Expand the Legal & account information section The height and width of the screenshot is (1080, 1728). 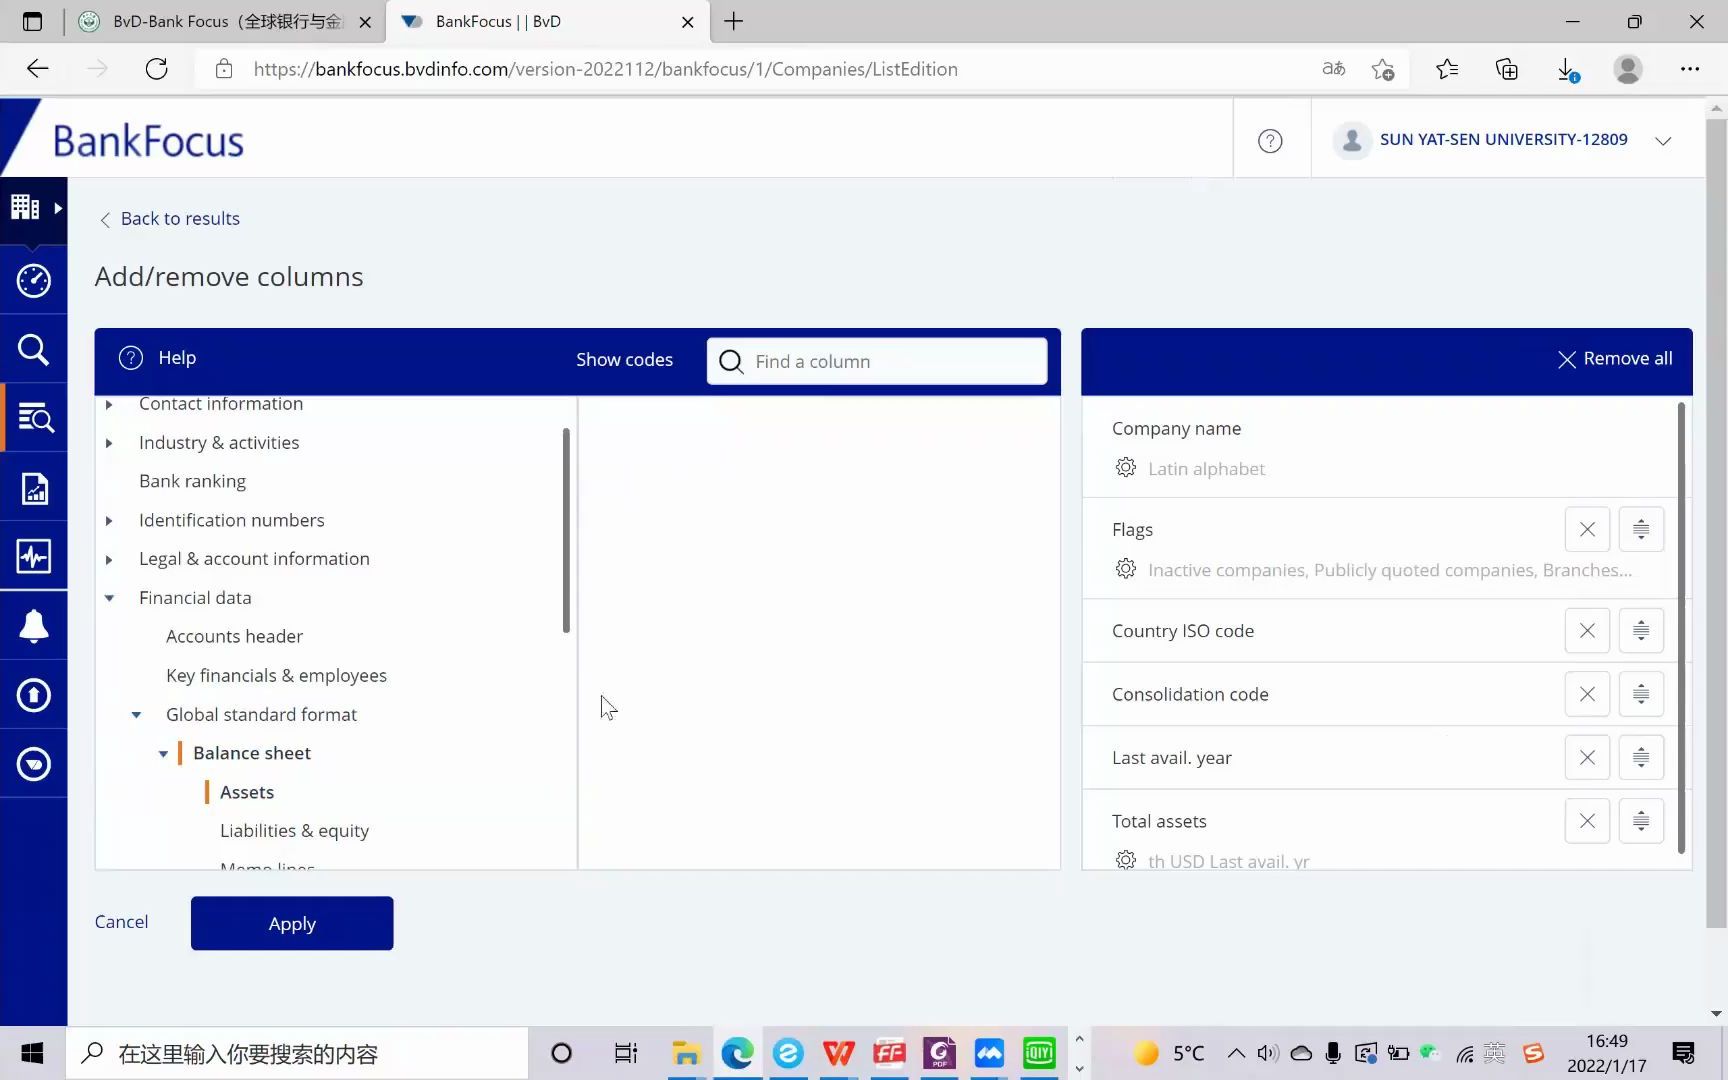[109, 559]
